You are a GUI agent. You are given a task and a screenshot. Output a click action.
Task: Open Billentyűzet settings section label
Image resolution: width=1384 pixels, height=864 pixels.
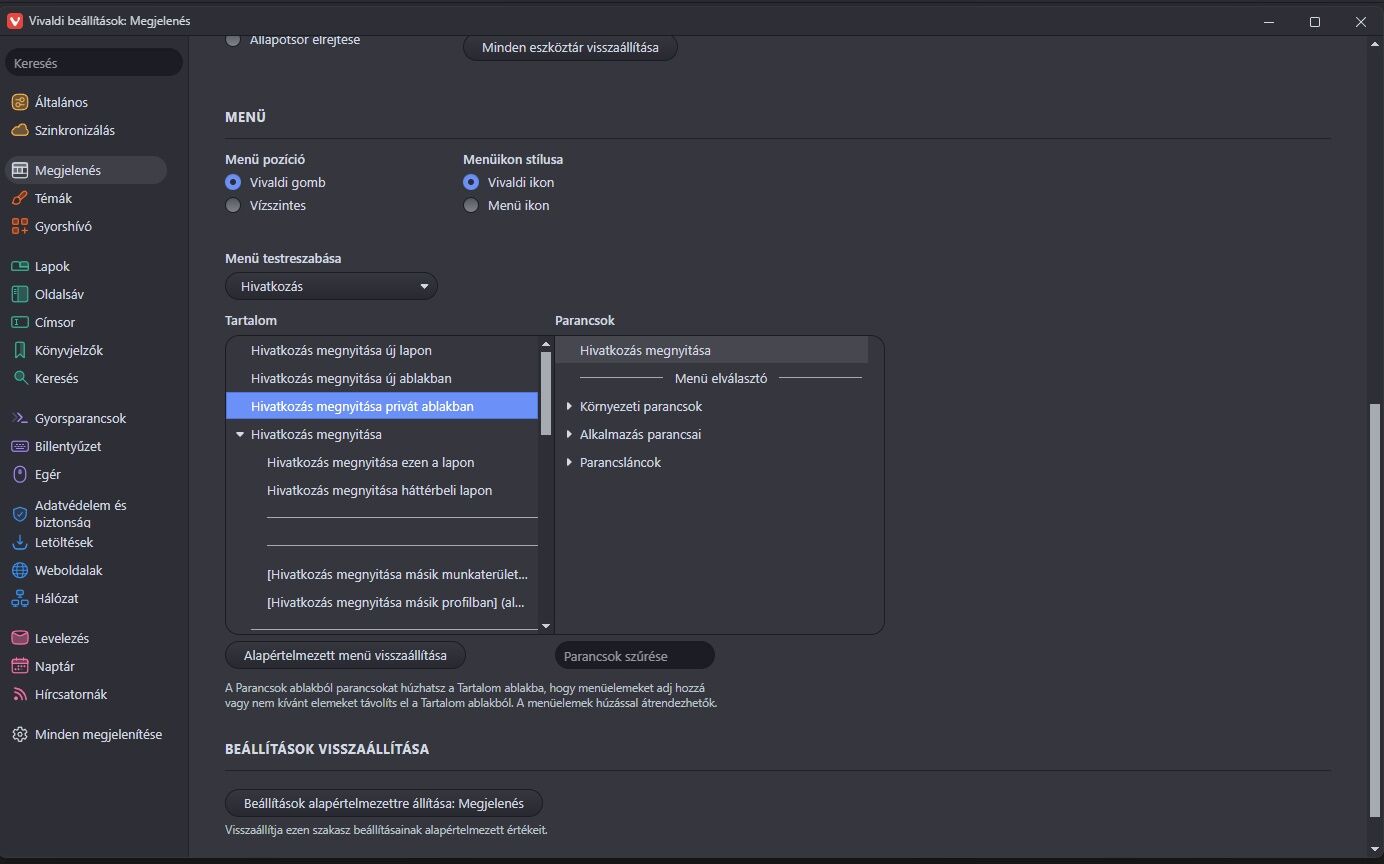pos(68,446)
